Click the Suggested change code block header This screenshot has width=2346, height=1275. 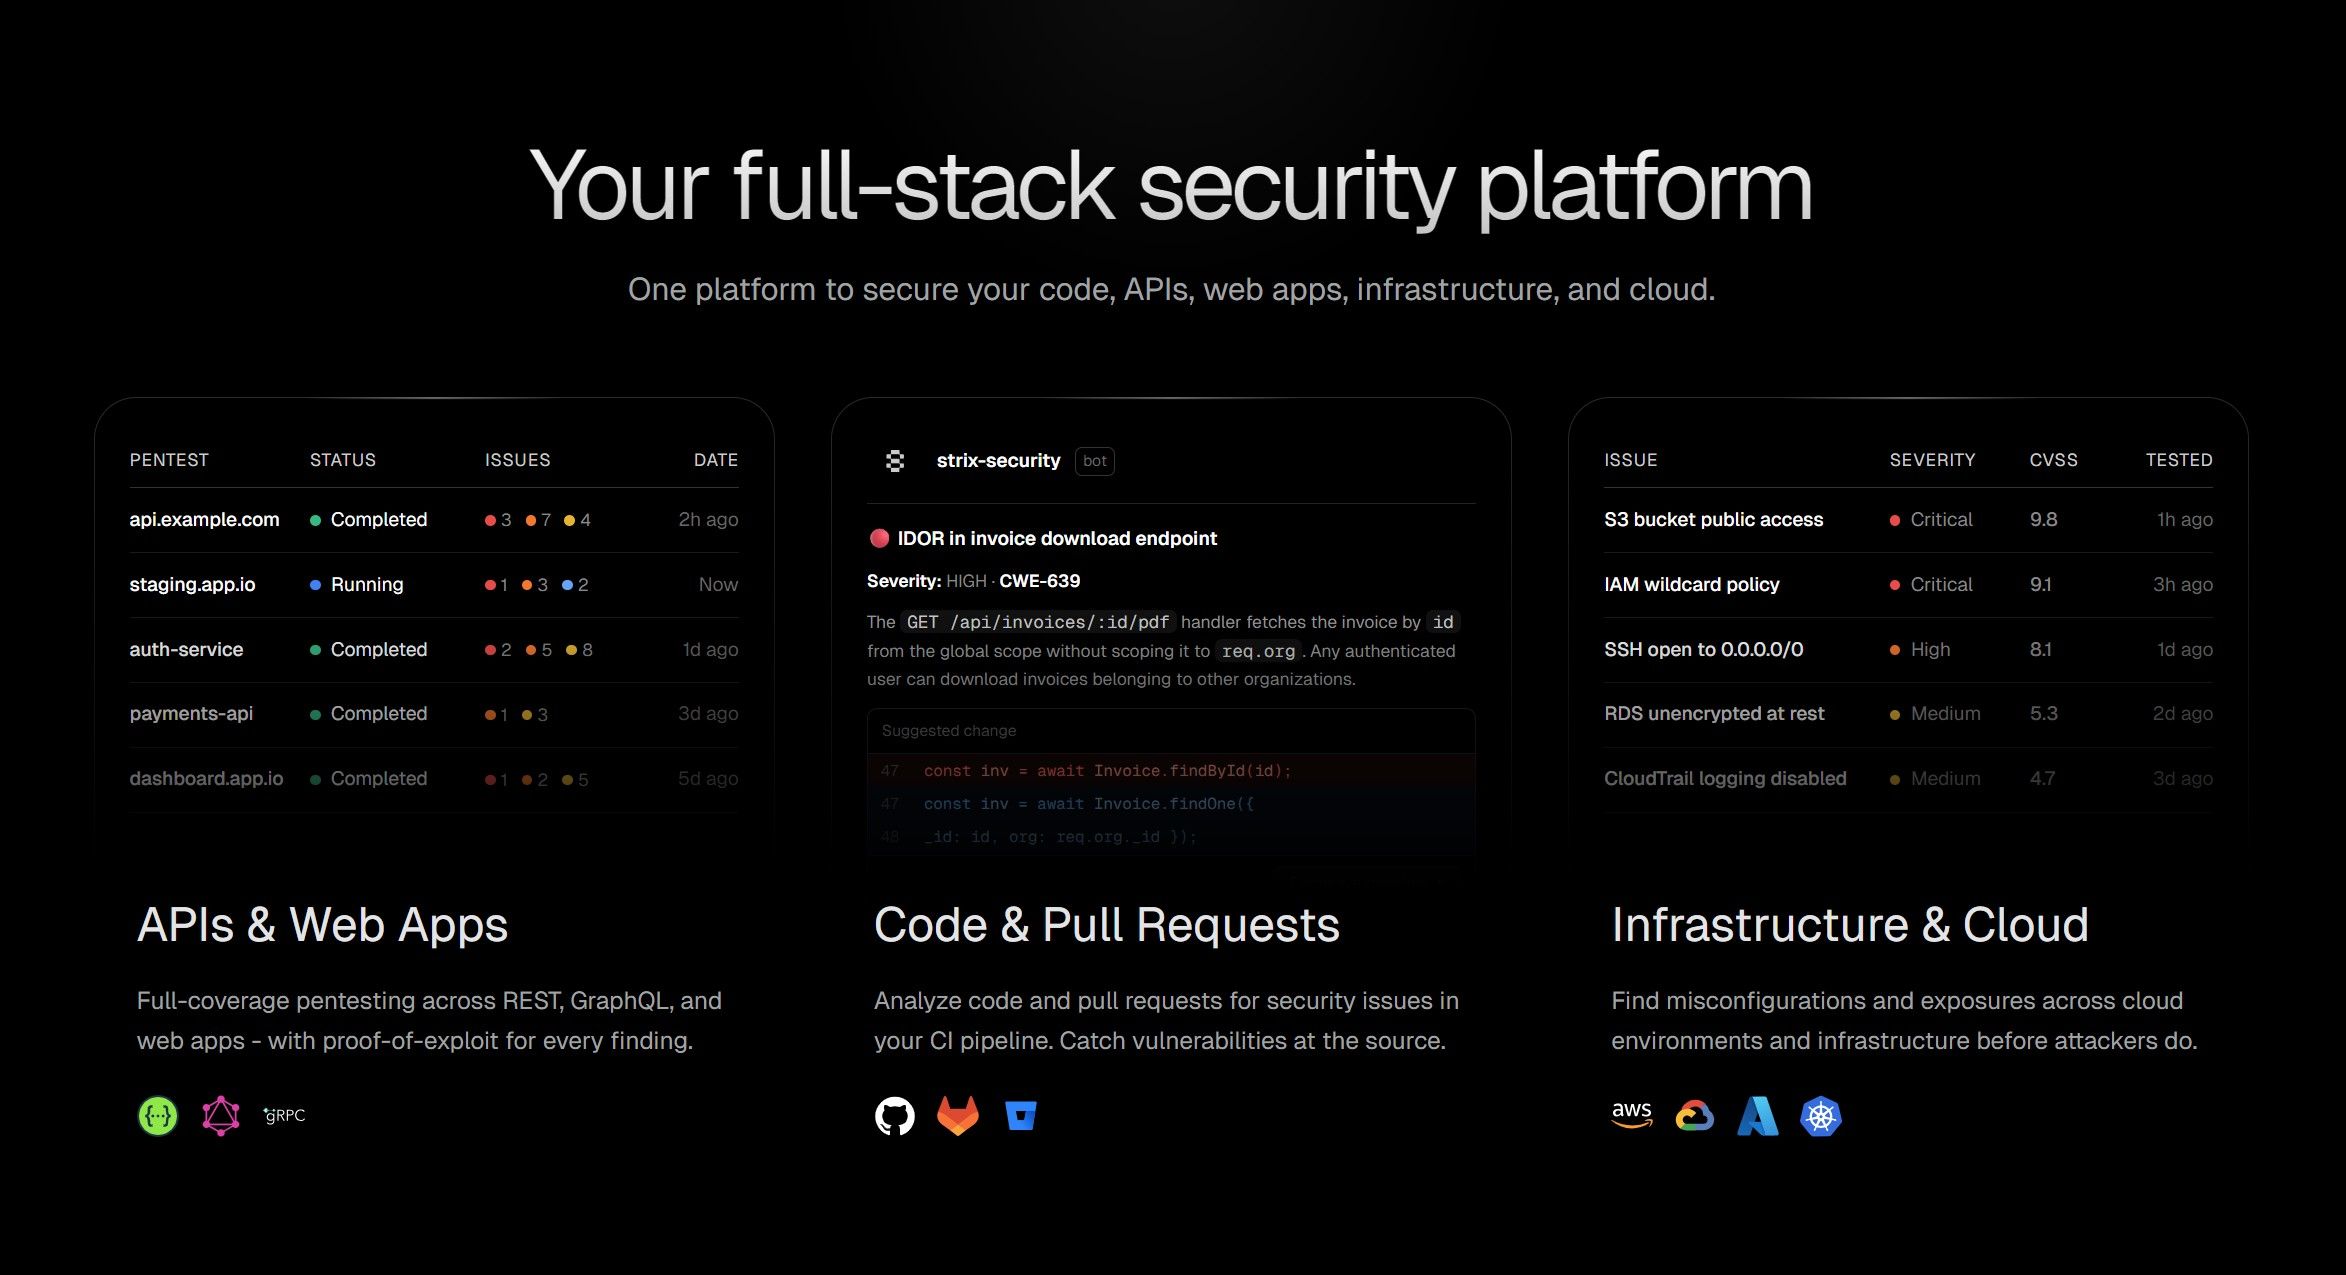pyautogui.click(x=949, y=731)
